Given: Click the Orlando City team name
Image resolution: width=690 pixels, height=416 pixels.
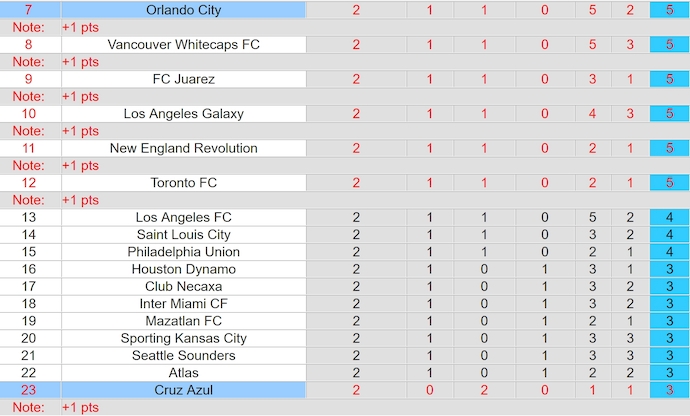Looking at the screenshot, I should pos(184,10).
